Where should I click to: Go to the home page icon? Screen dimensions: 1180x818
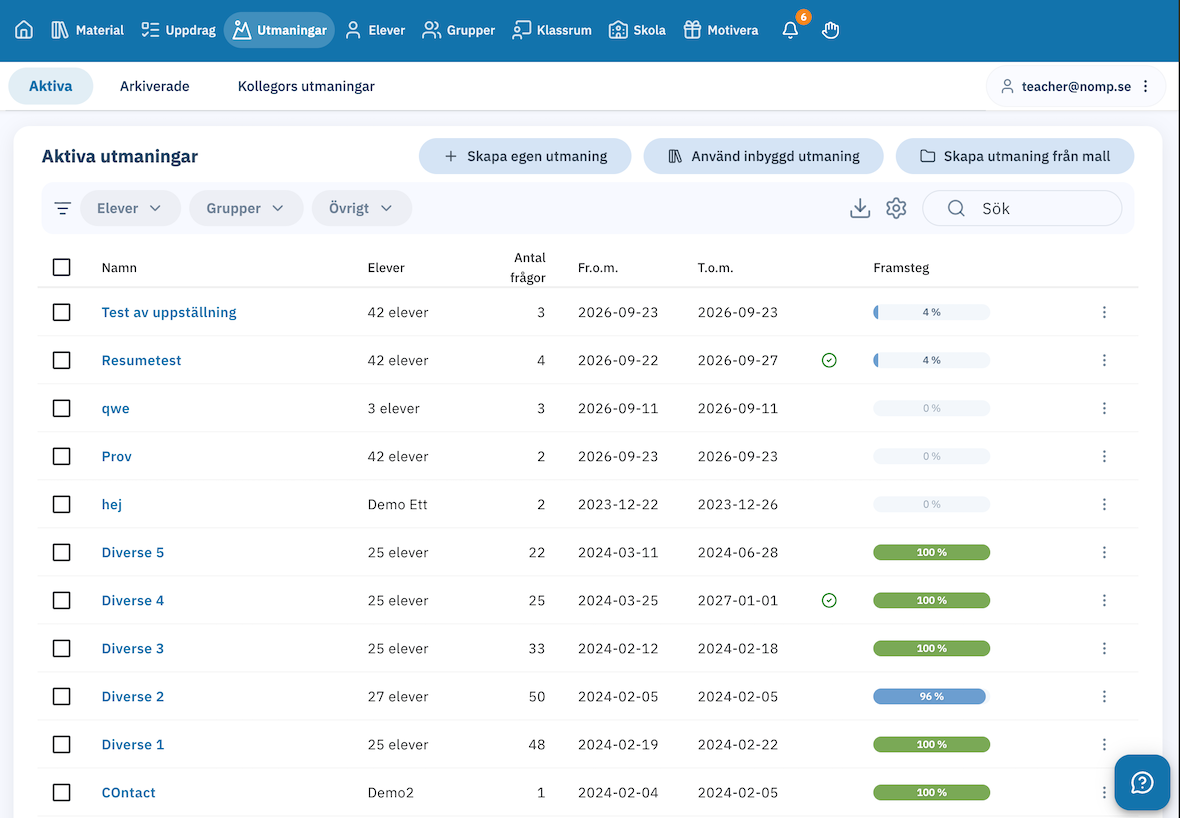point(24,30)
